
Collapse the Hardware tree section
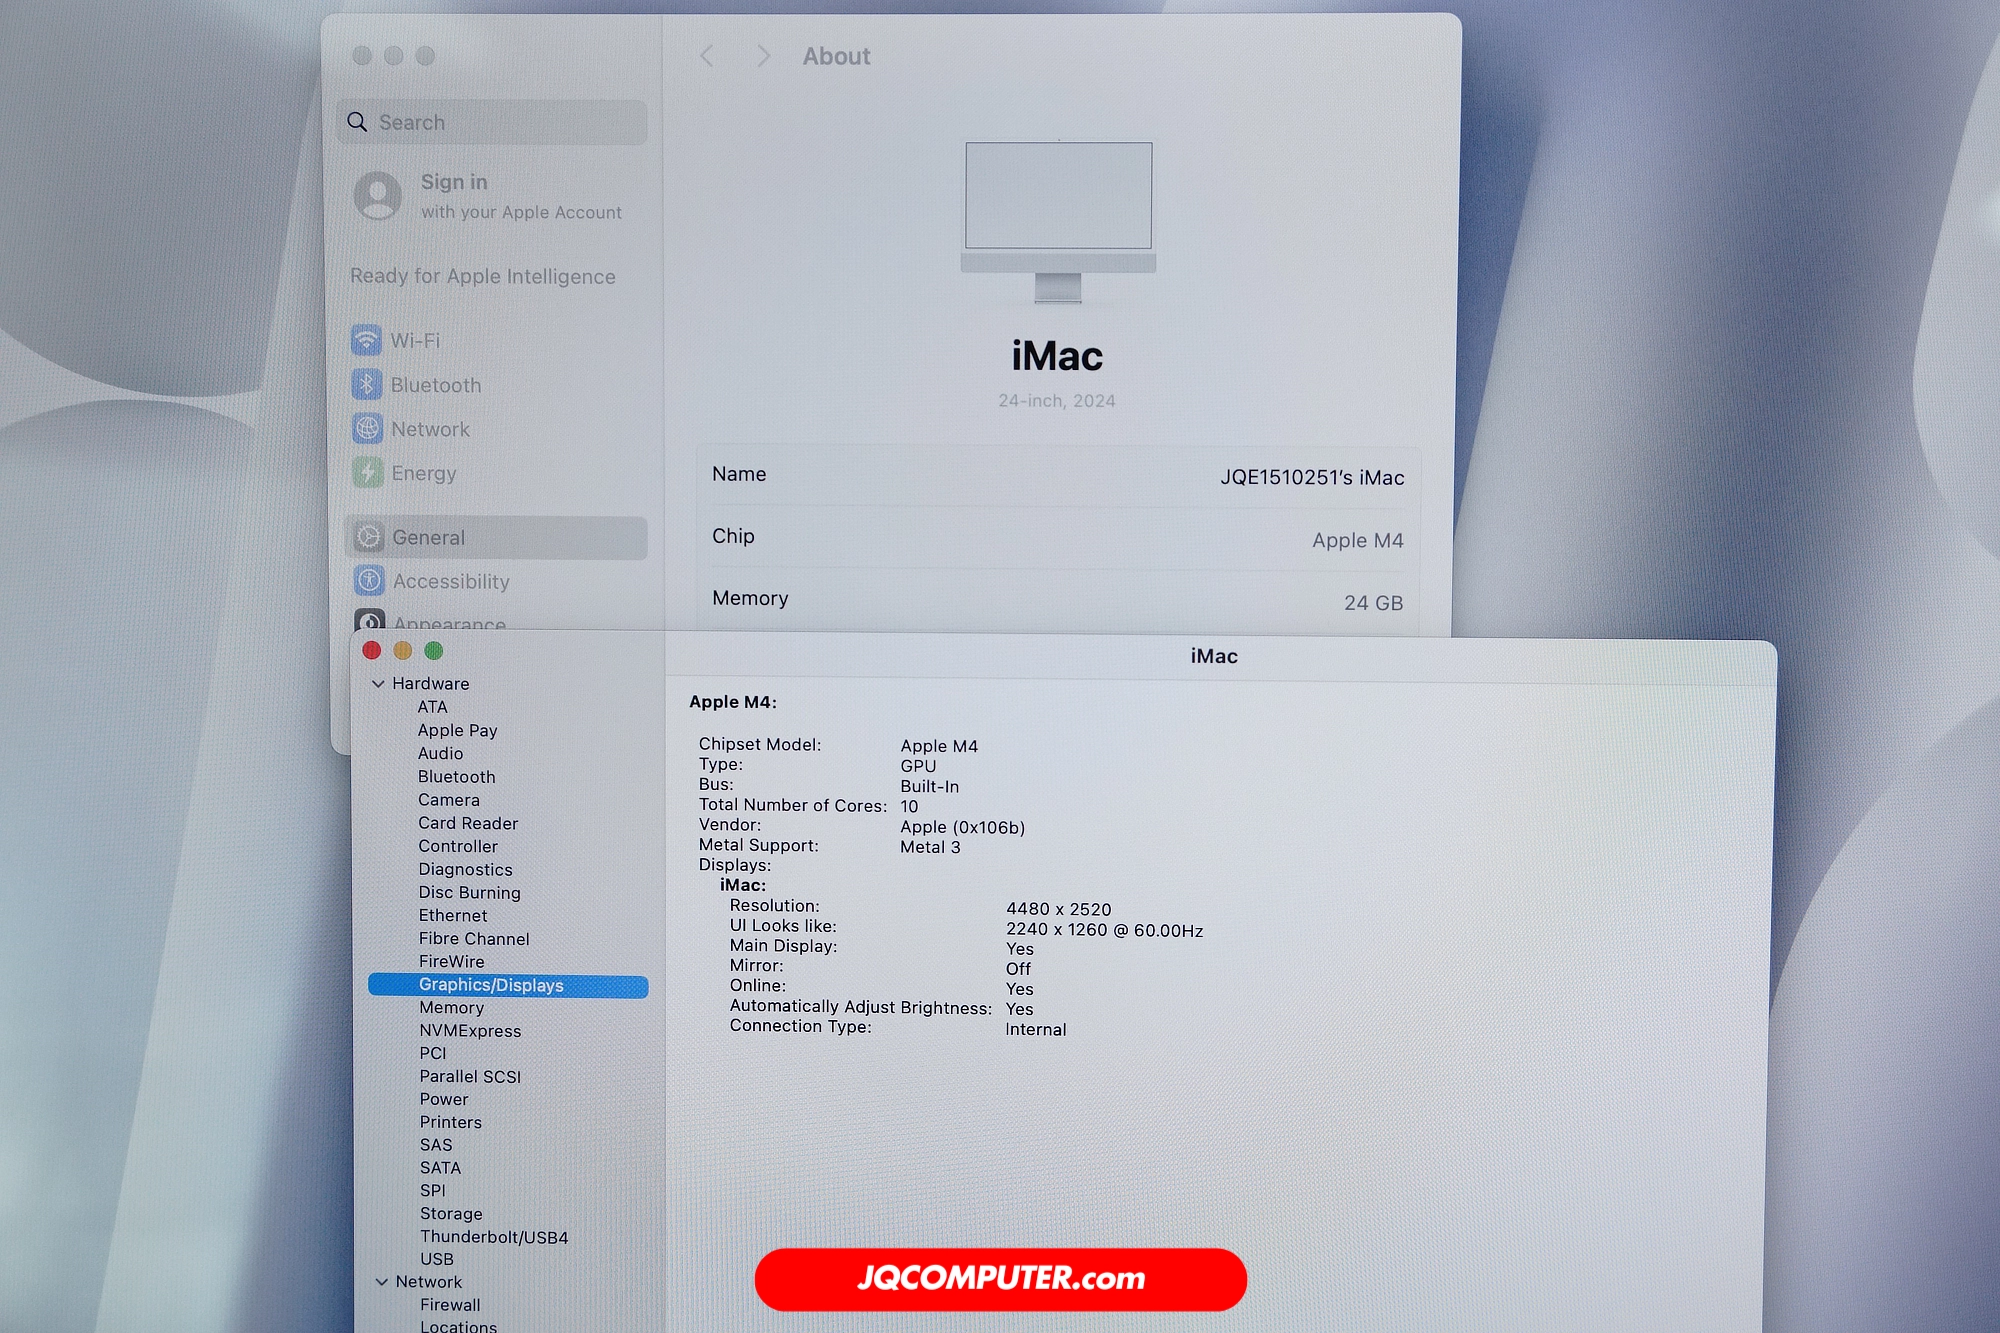coord(378,684)
